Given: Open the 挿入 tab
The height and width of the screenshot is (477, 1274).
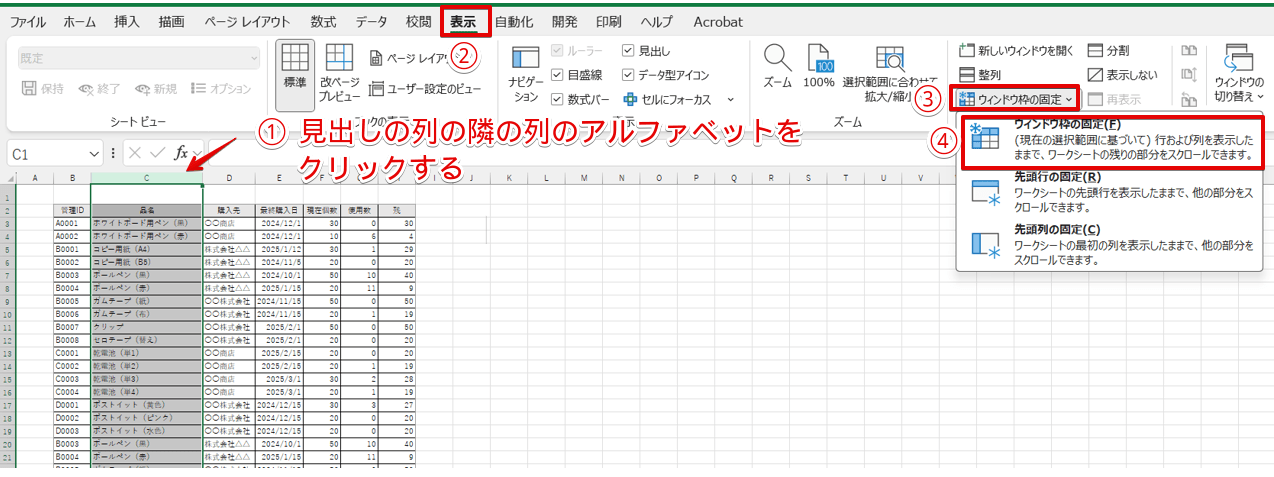Looking at the screenshot, I should point(127,21).
